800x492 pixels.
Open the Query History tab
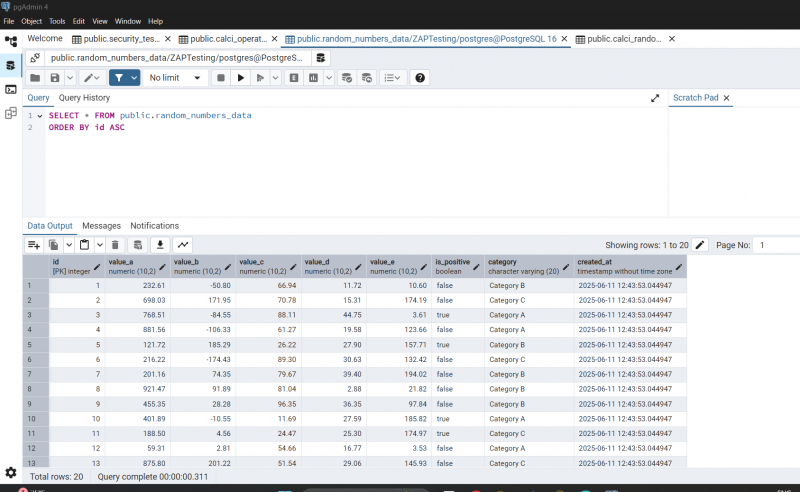[84, 98]
